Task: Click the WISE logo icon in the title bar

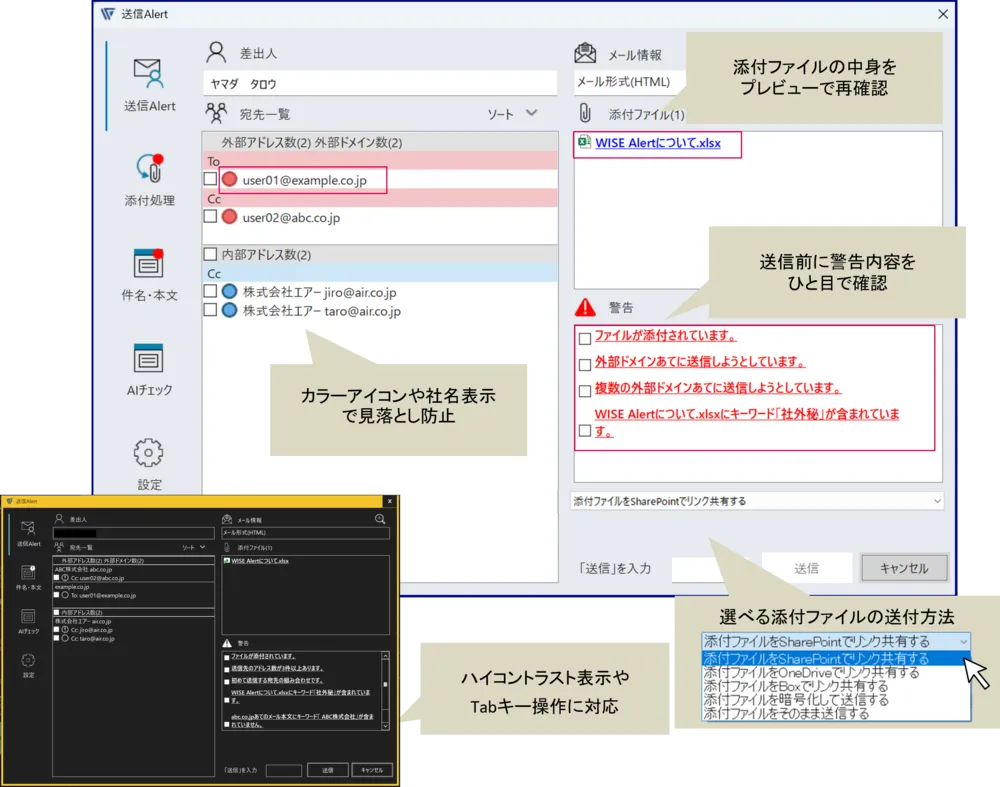Action: (108, 14)
